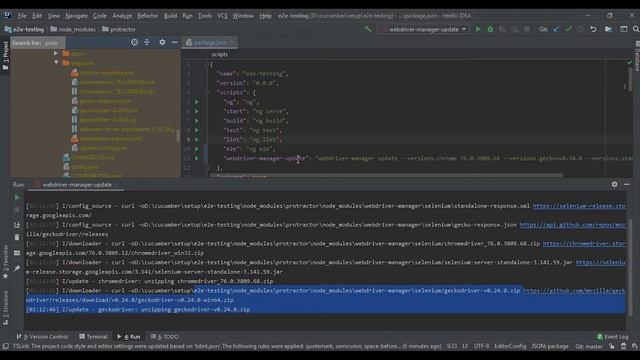Click the Scroll from Source target icon
Viewport: 640px width, 360px height.
(134, 42)
